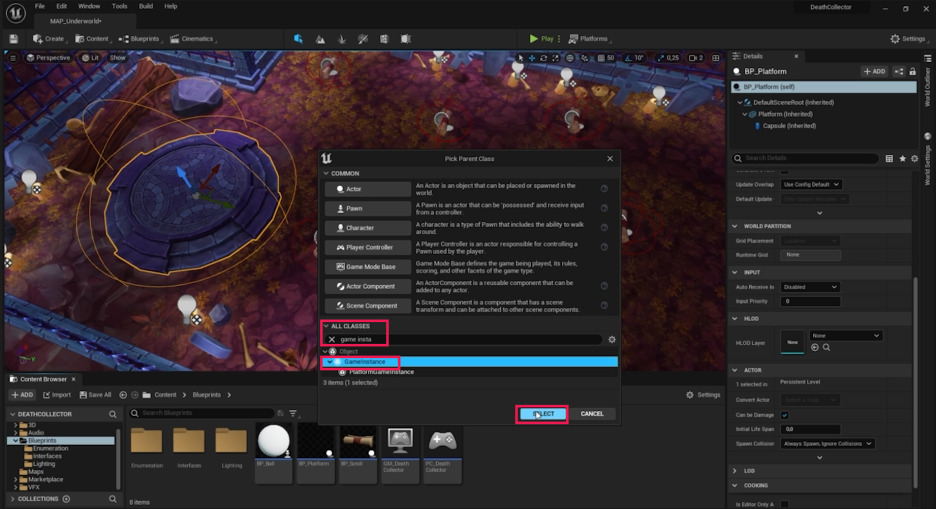Toggle scale snapping 0.25
This screenshot has height=509, width=936.
668,58
